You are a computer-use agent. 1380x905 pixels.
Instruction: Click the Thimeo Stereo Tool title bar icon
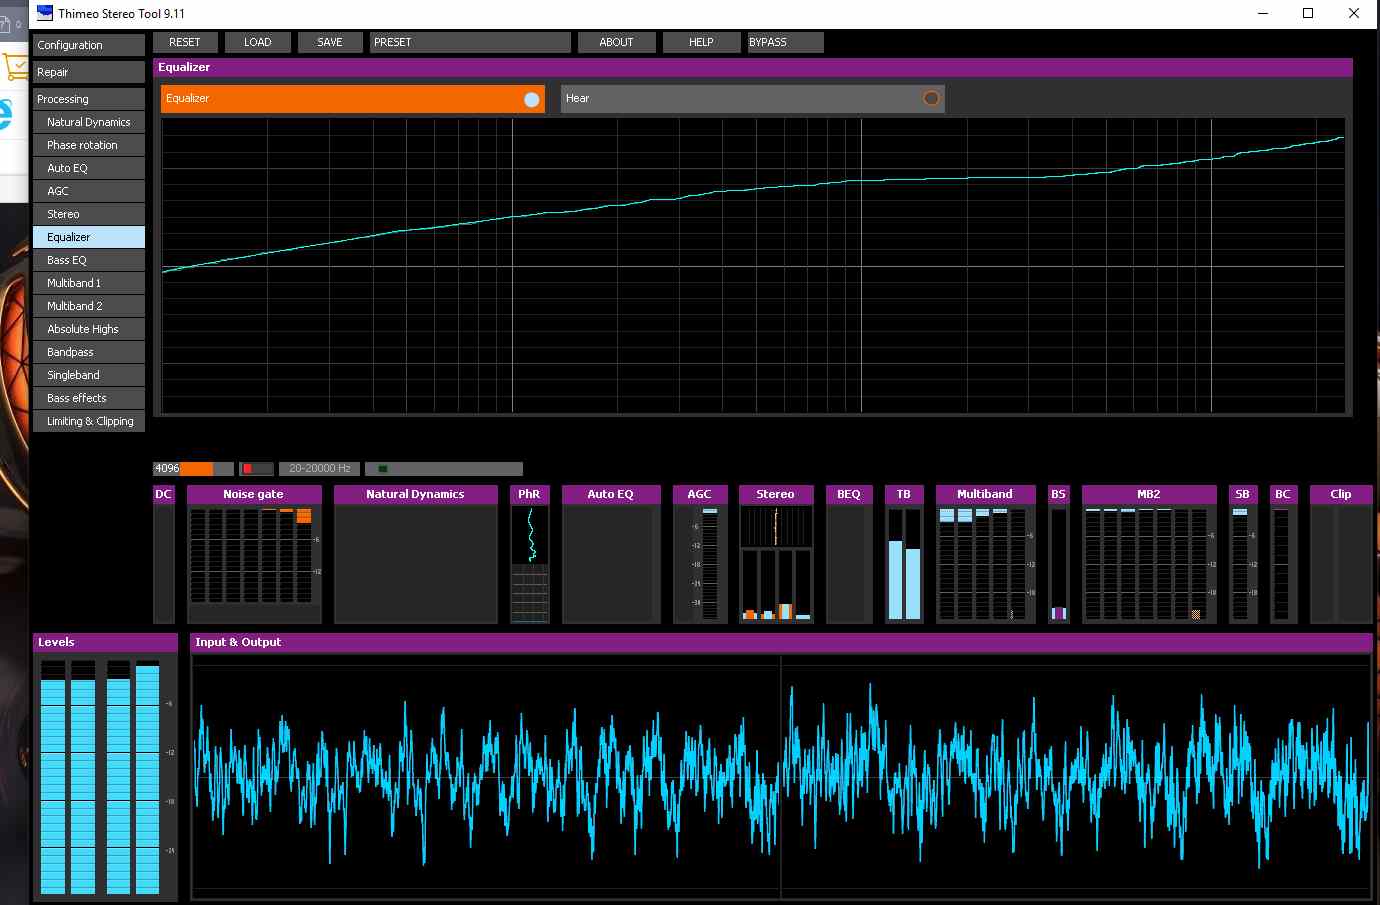tap(45, 13)
